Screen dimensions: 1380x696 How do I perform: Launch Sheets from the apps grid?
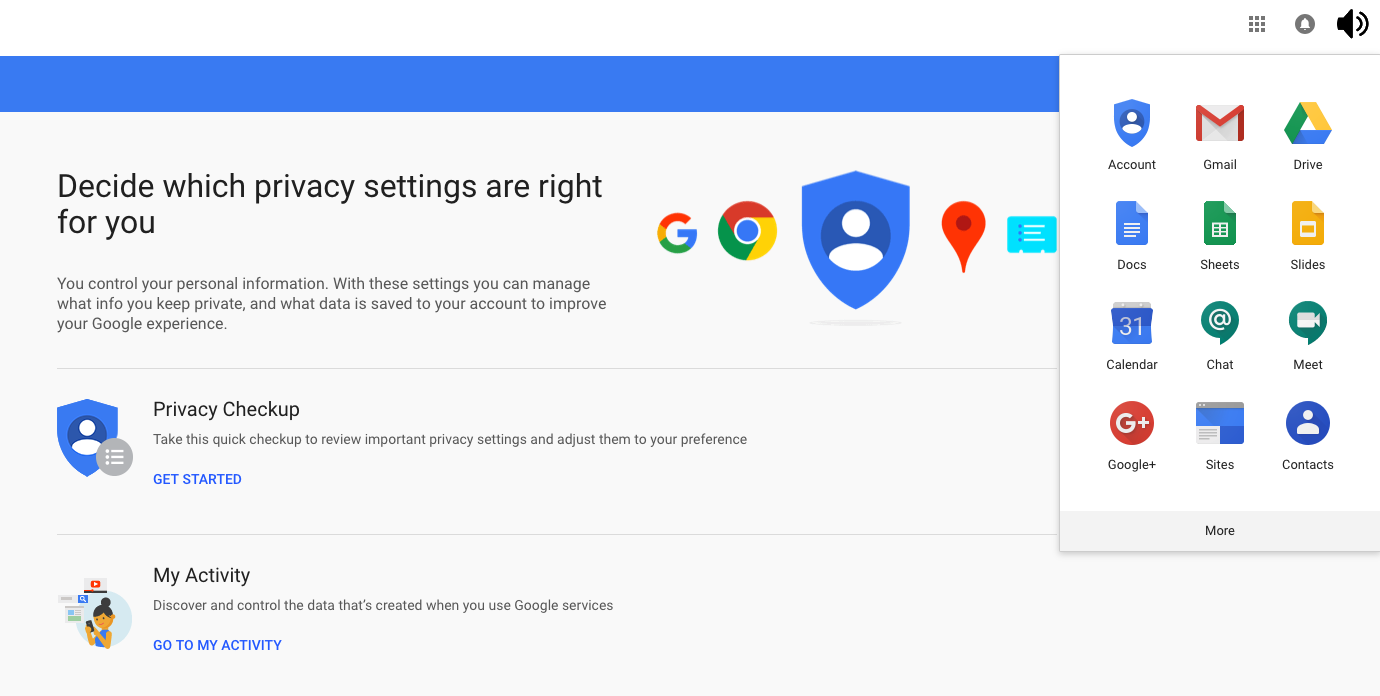(1220, 235)
